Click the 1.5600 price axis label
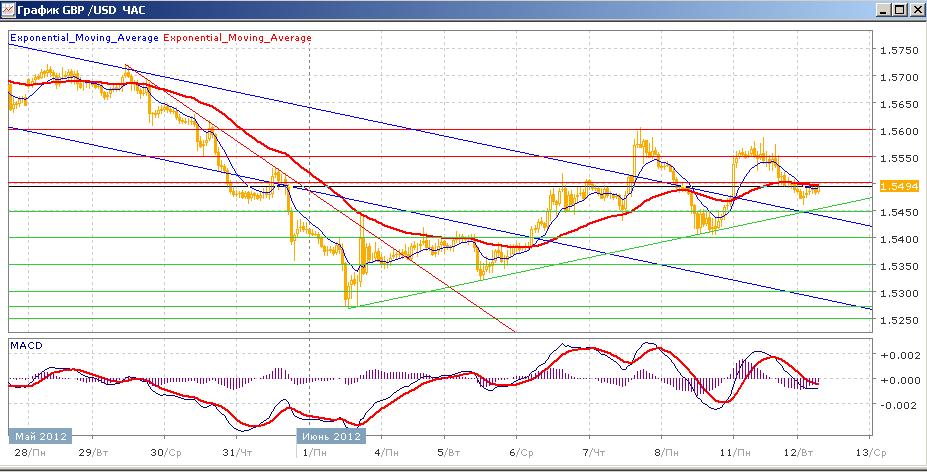Viewport: 927px width, 472px height. pos(899,131)
